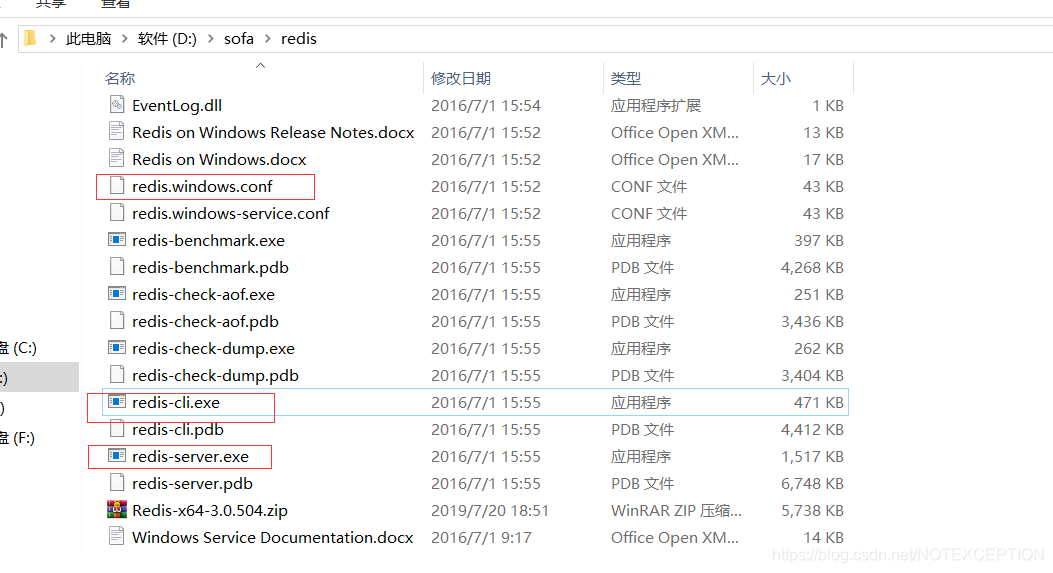
Task: Click the EventLog.dll file icon
Action: pyautogui.click(x=117, y=105)
